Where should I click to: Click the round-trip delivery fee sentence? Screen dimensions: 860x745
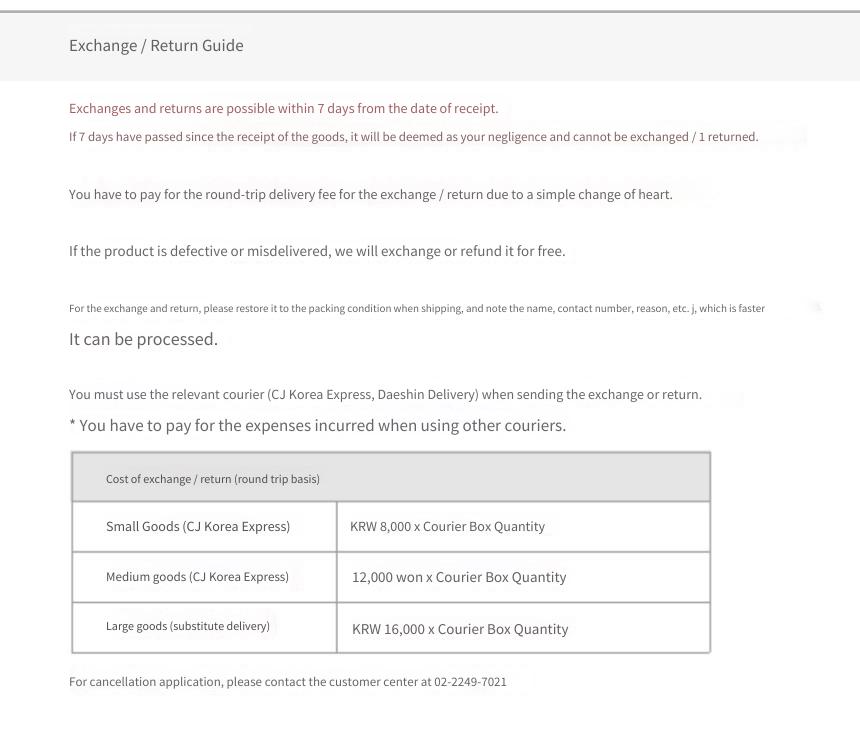click(371, 195)
